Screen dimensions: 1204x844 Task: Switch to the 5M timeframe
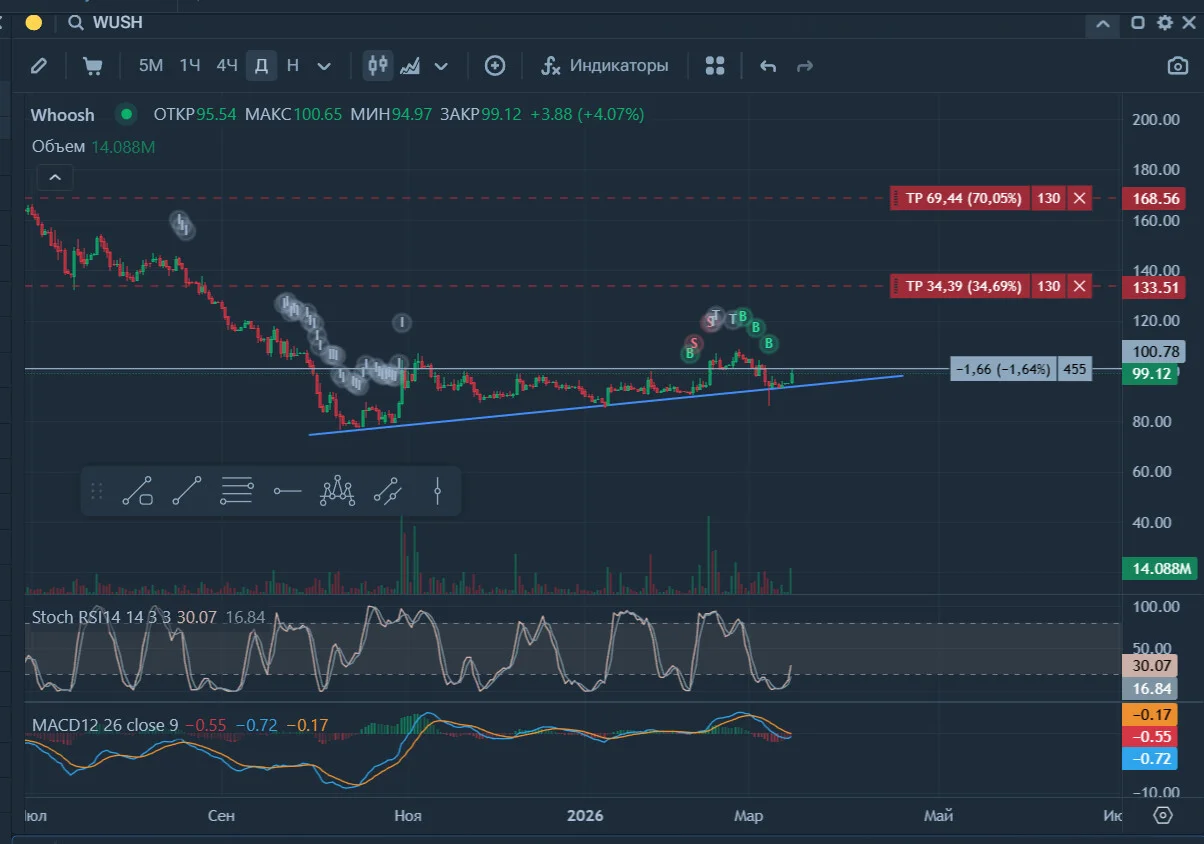(x=151, y=66)
